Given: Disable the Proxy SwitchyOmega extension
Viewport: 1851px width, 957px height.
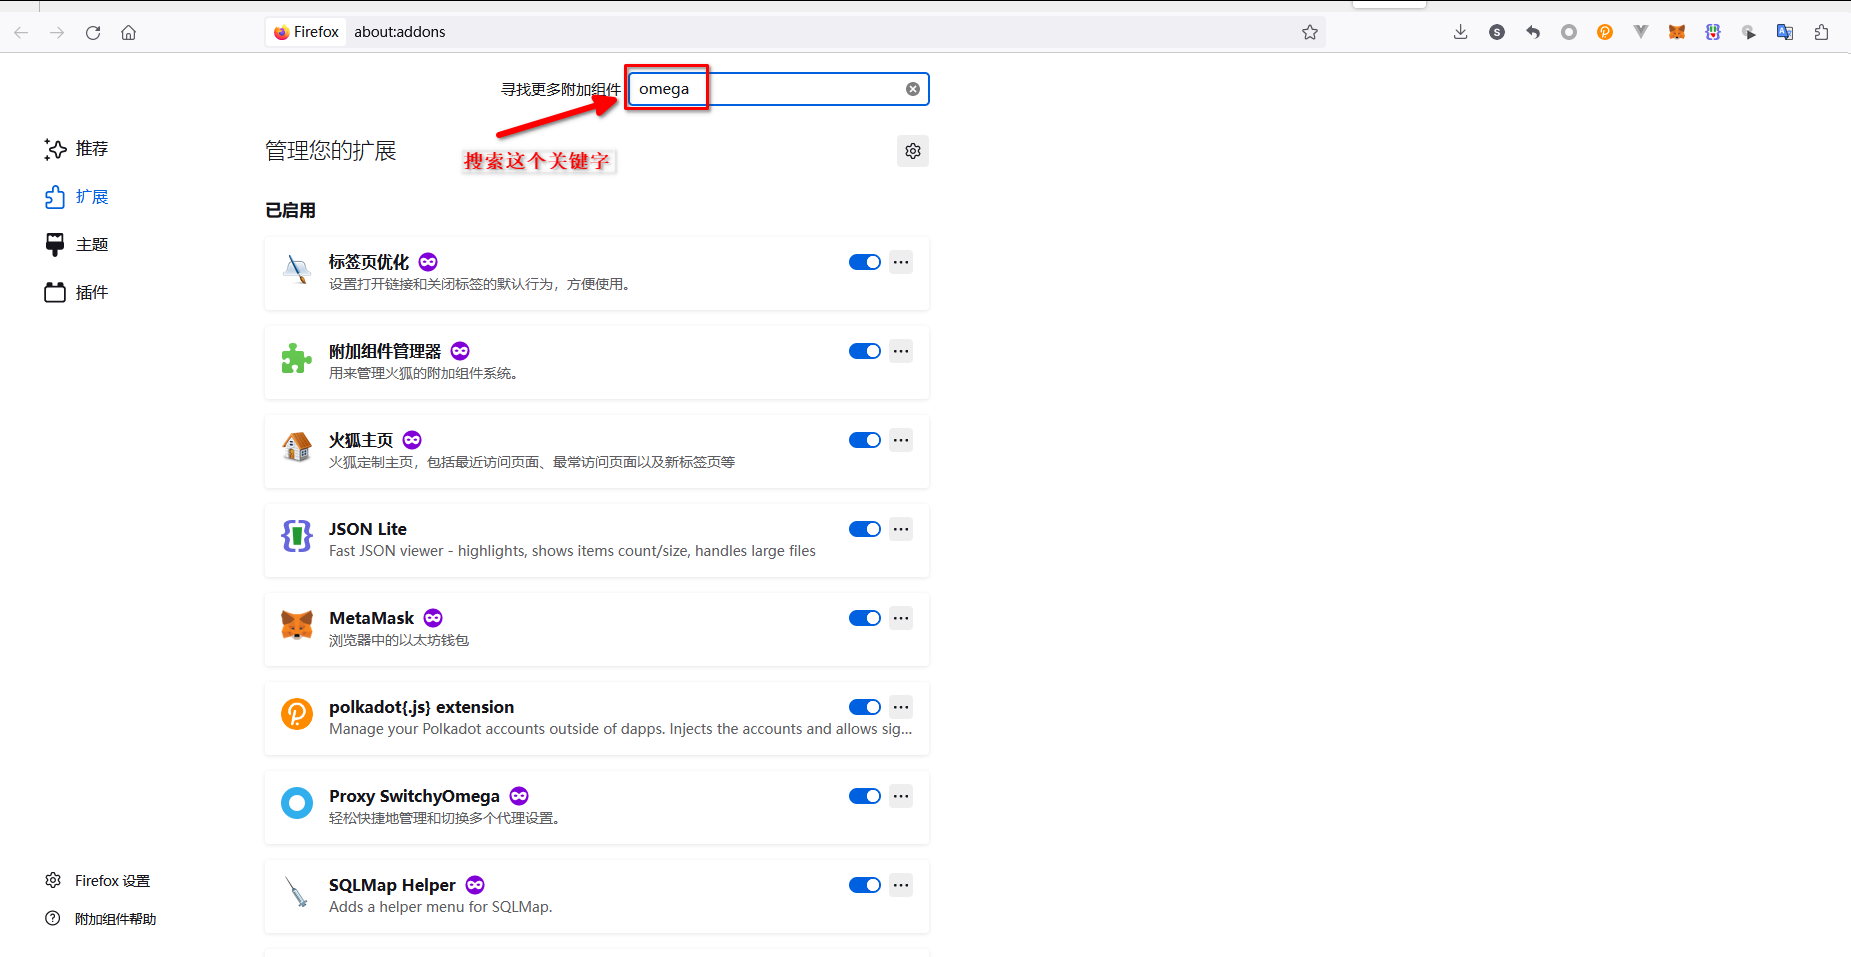Looking at the screenshot, I should pos(864,796).
